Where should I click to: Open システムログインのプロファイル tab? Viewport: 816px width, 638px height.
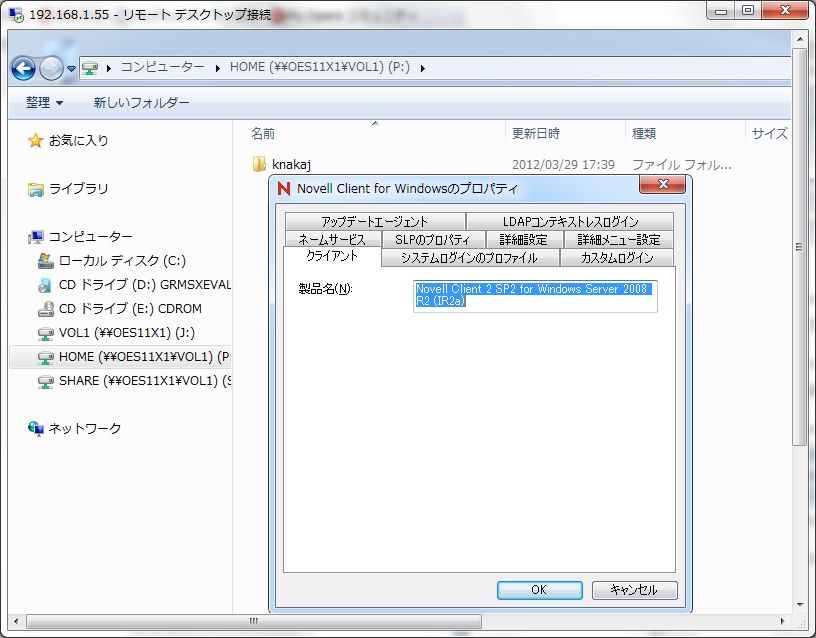pos(470,258)
